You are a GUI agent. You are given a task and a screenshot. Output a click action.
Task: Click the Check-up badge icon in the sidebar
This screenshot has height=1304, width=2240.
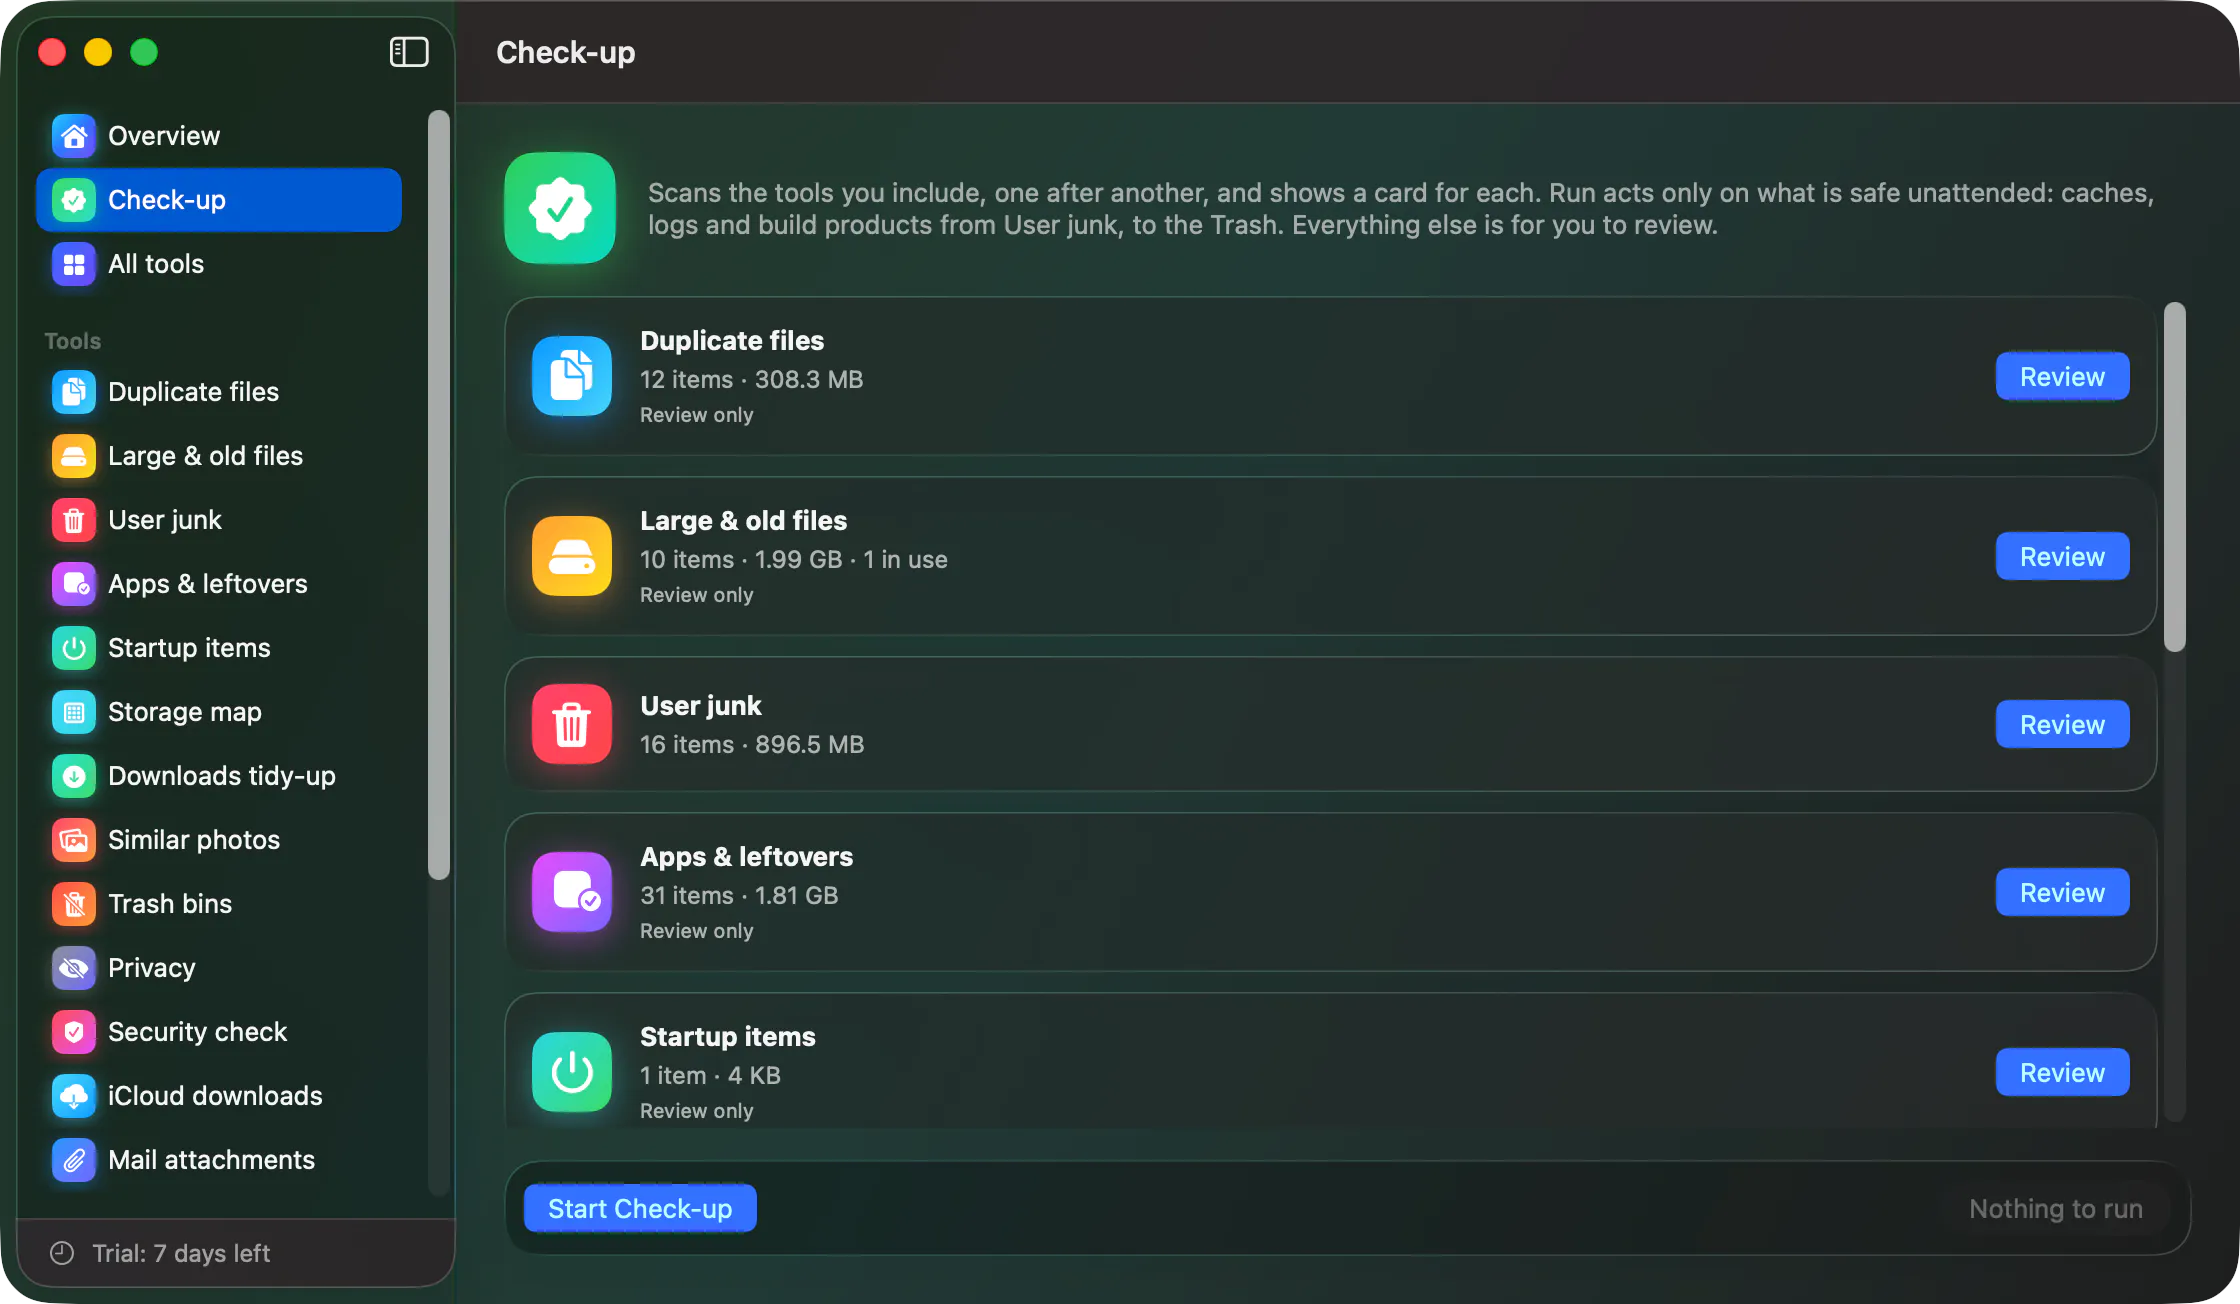pyautogui.click(x=74, y=200)
